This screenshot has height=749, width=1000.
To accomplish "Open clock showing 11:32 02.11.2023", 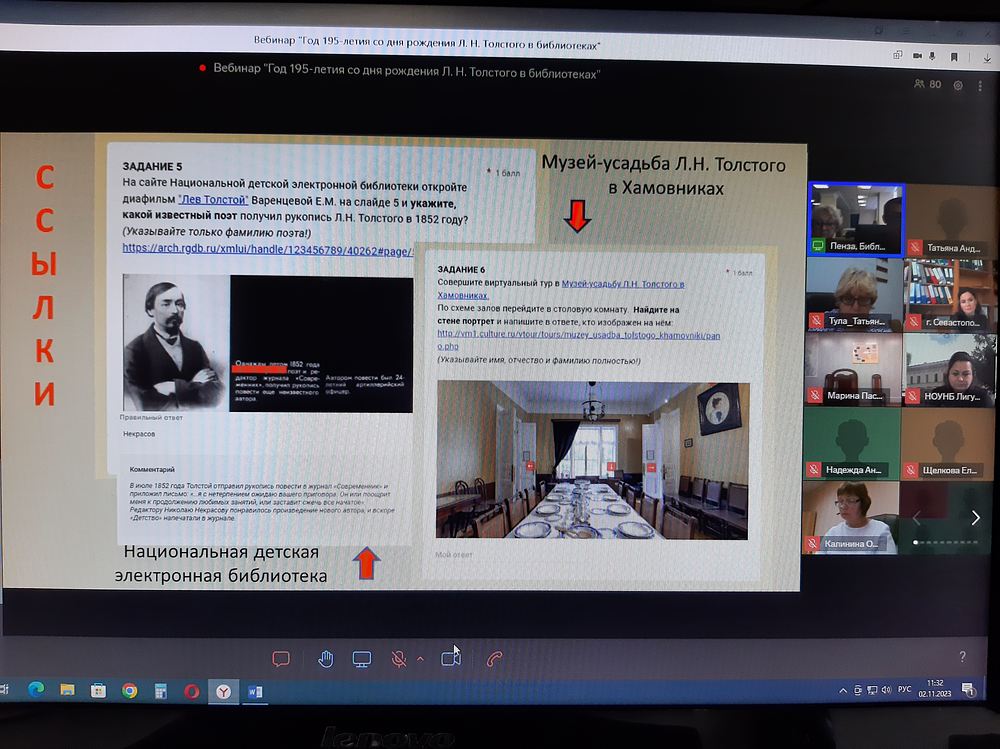I will pos(935,688).
